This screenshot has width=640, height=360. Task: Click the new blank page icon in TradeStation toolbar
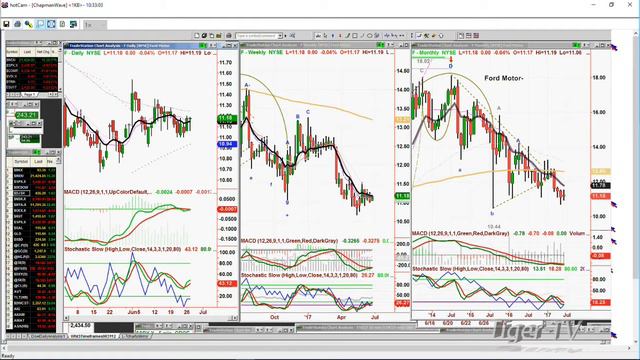tap(197, 36)
